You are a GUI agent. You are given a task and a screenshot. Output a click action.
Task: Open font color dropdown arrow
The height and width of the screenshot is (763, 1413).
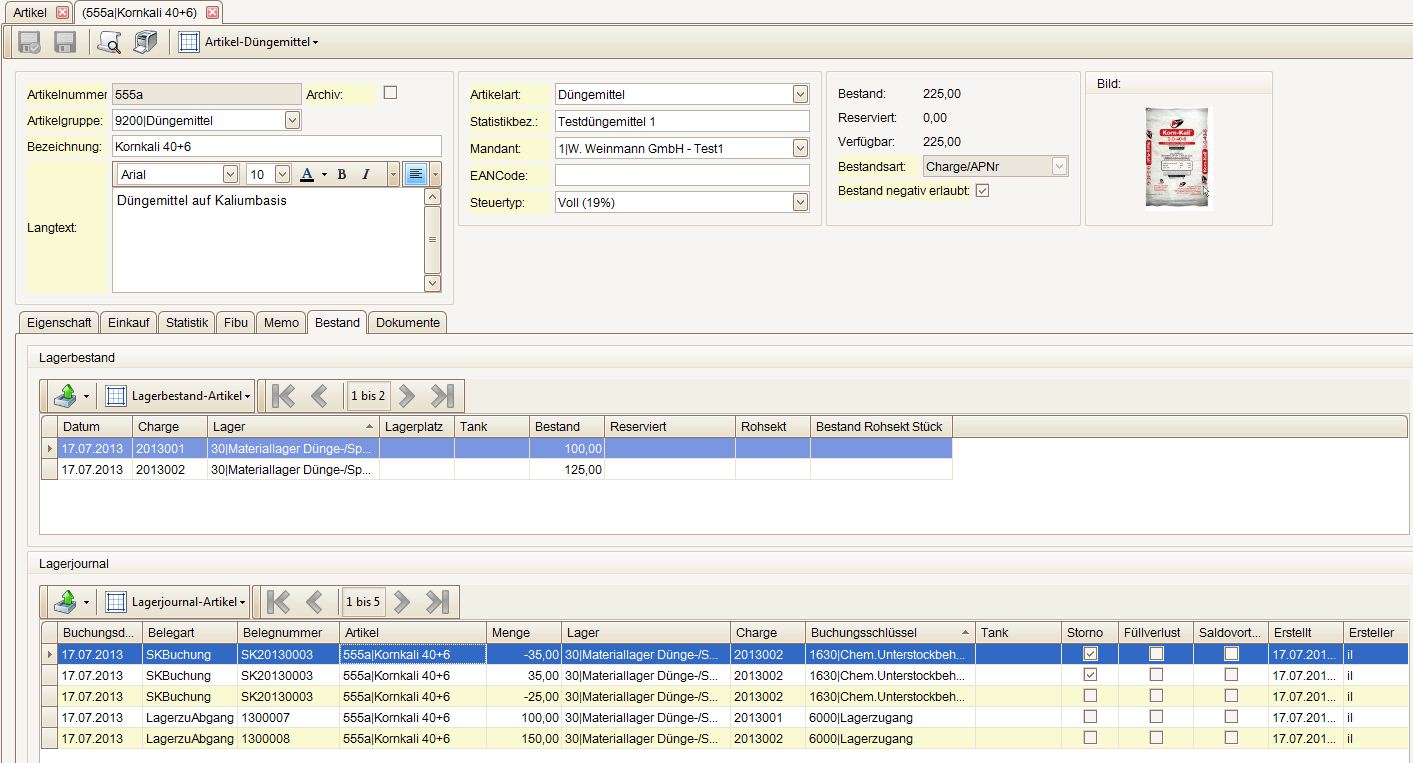click(x=324, y=175)
